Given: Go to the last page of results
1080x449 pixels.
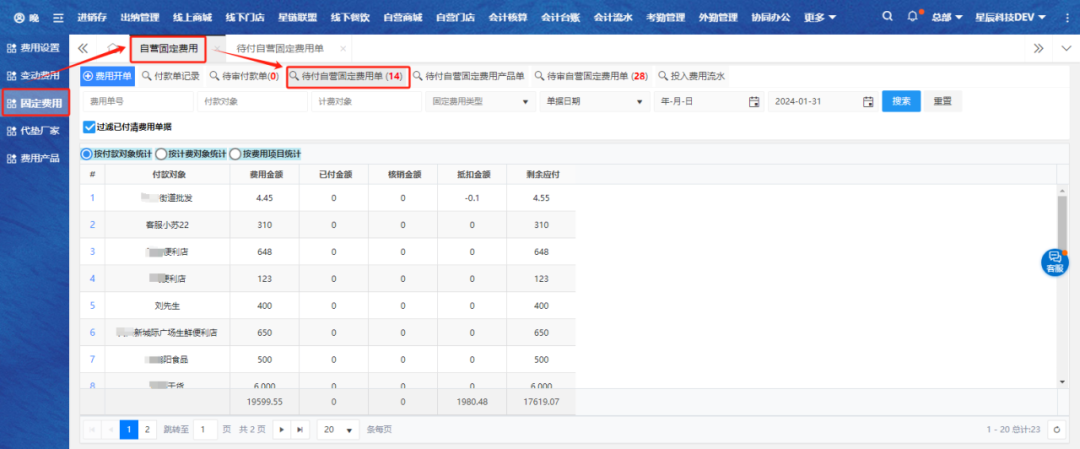Looking at the screenshot, I should point(299,429).
